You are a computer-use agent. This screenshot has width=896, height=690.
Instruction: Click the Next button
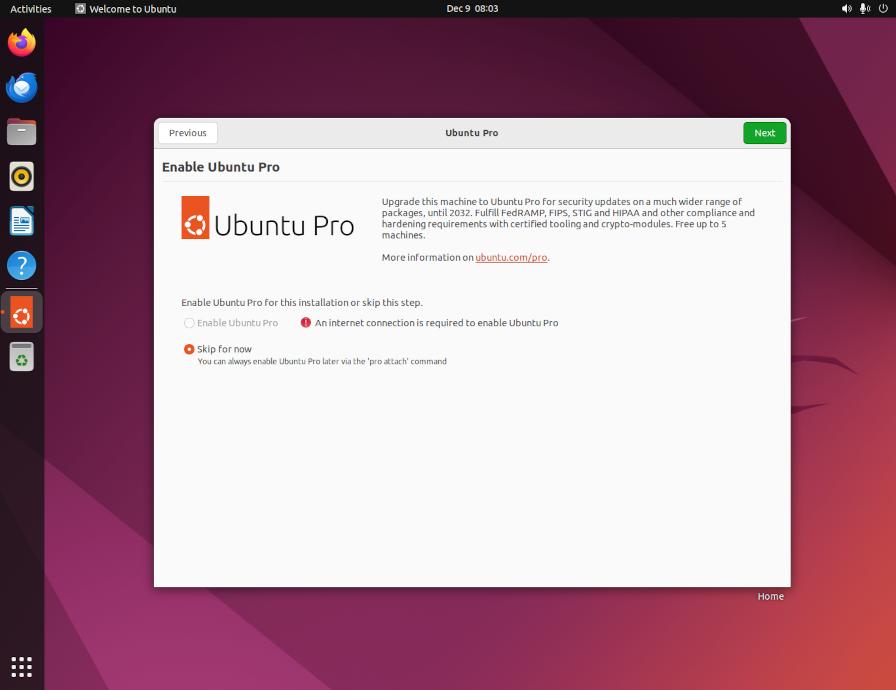pos(765,133)
